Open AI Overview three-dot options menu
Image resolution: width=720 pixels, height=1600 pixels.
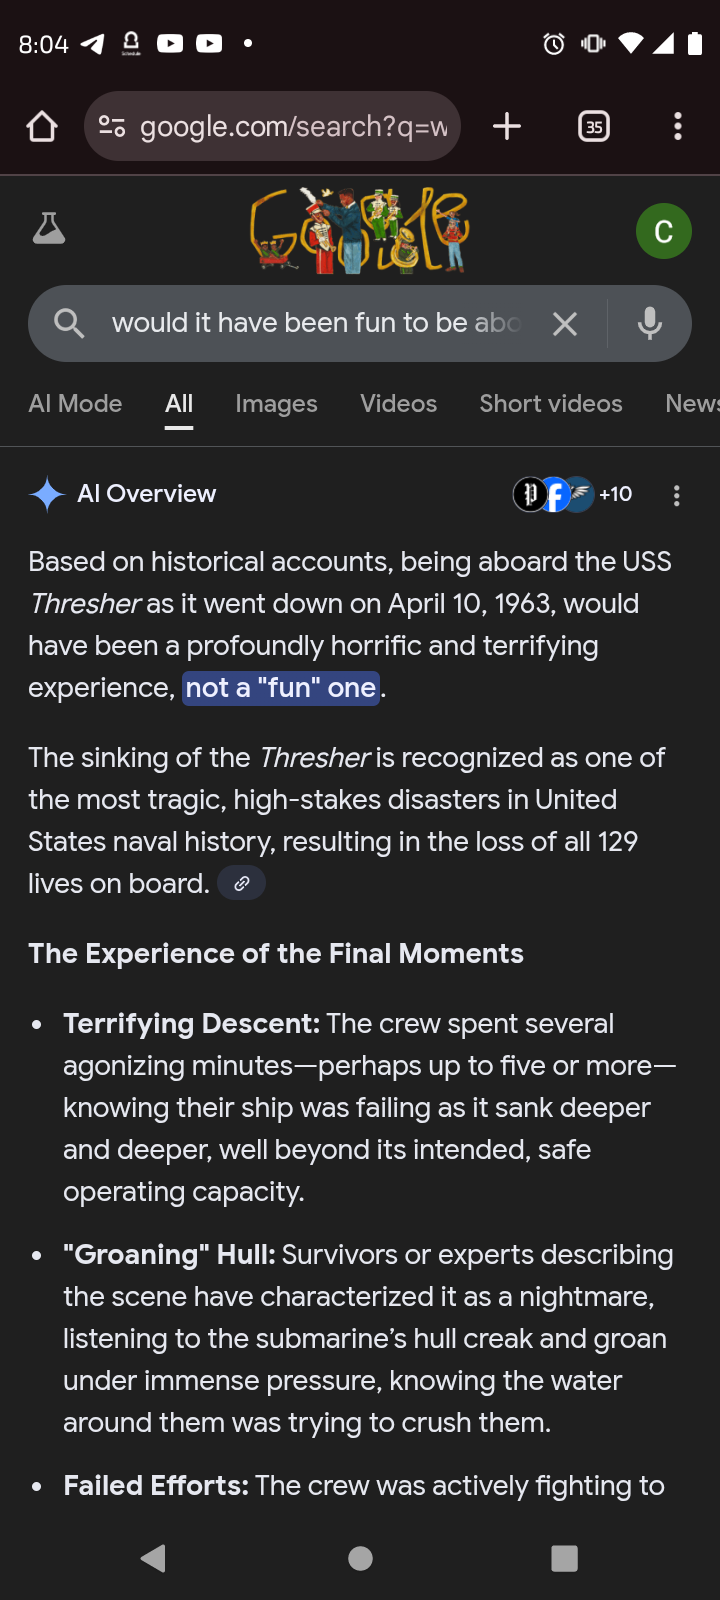677,496
